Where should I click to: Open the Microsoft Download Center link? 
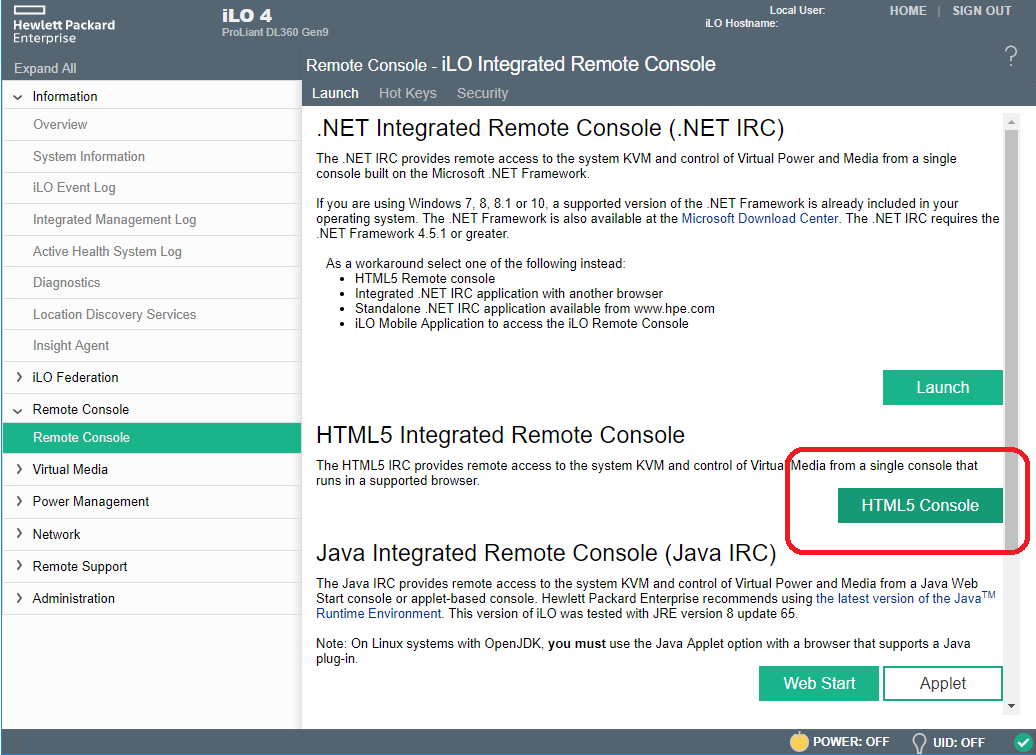tap(760, 219)
